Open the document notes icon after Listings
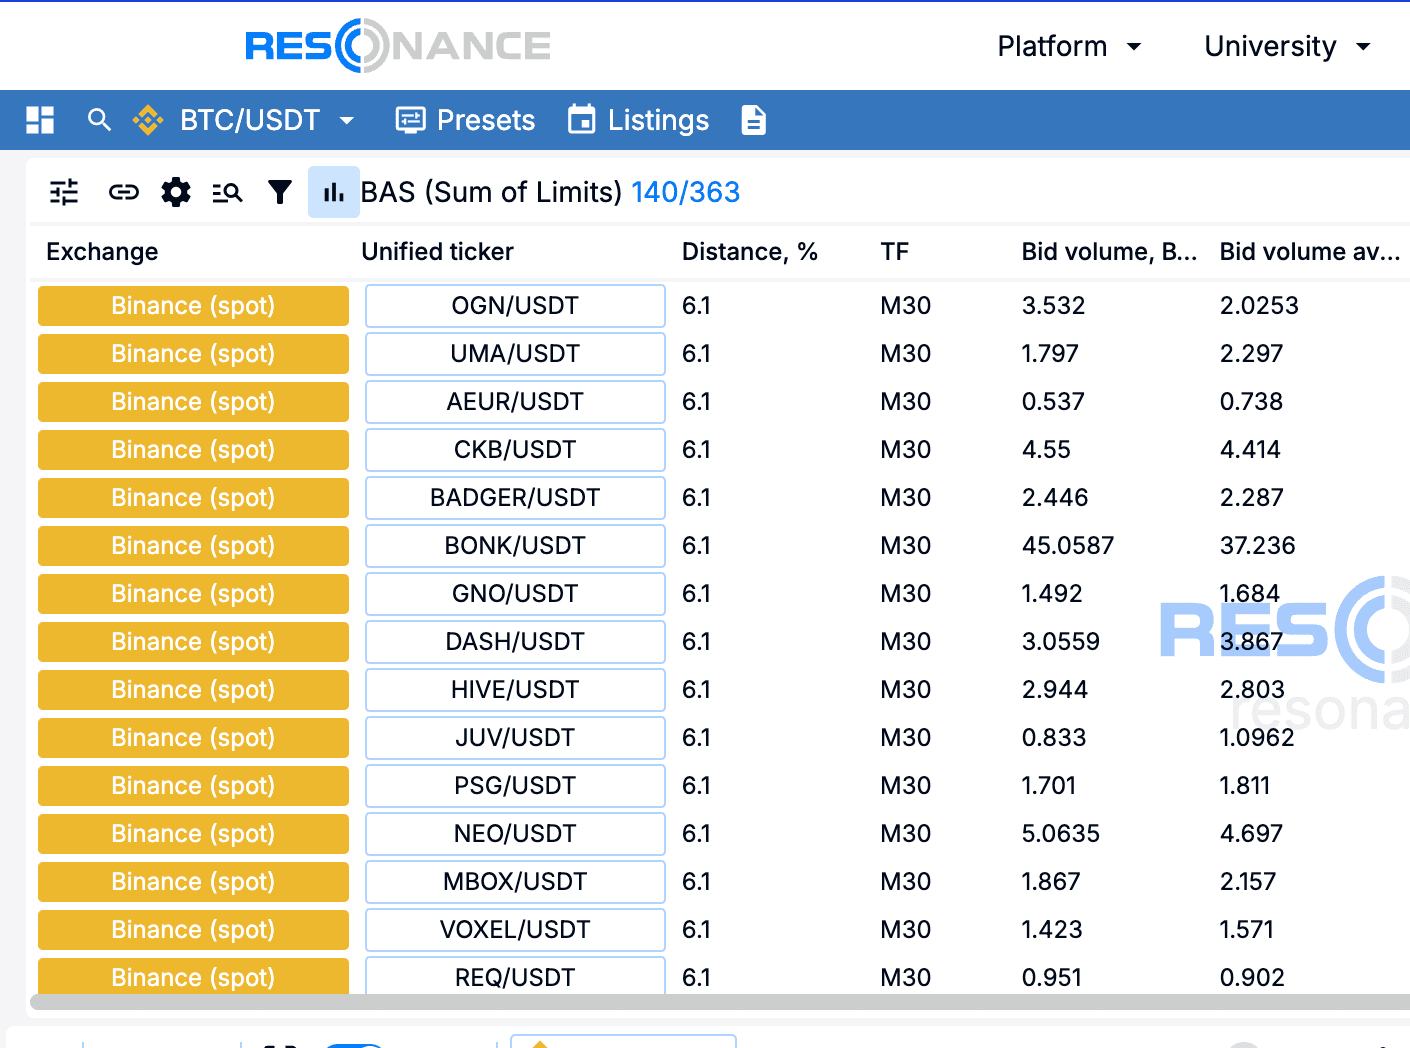The width and height of the screenshot is (1410, 1048). 754,120
